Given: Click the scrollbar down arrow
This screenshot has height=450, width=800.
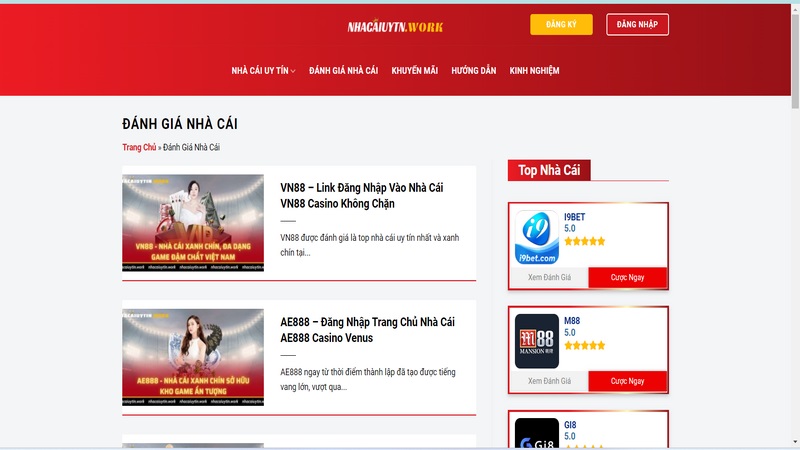Looking at the screenshot, I should pyautogui.click(x=795, y=442).
